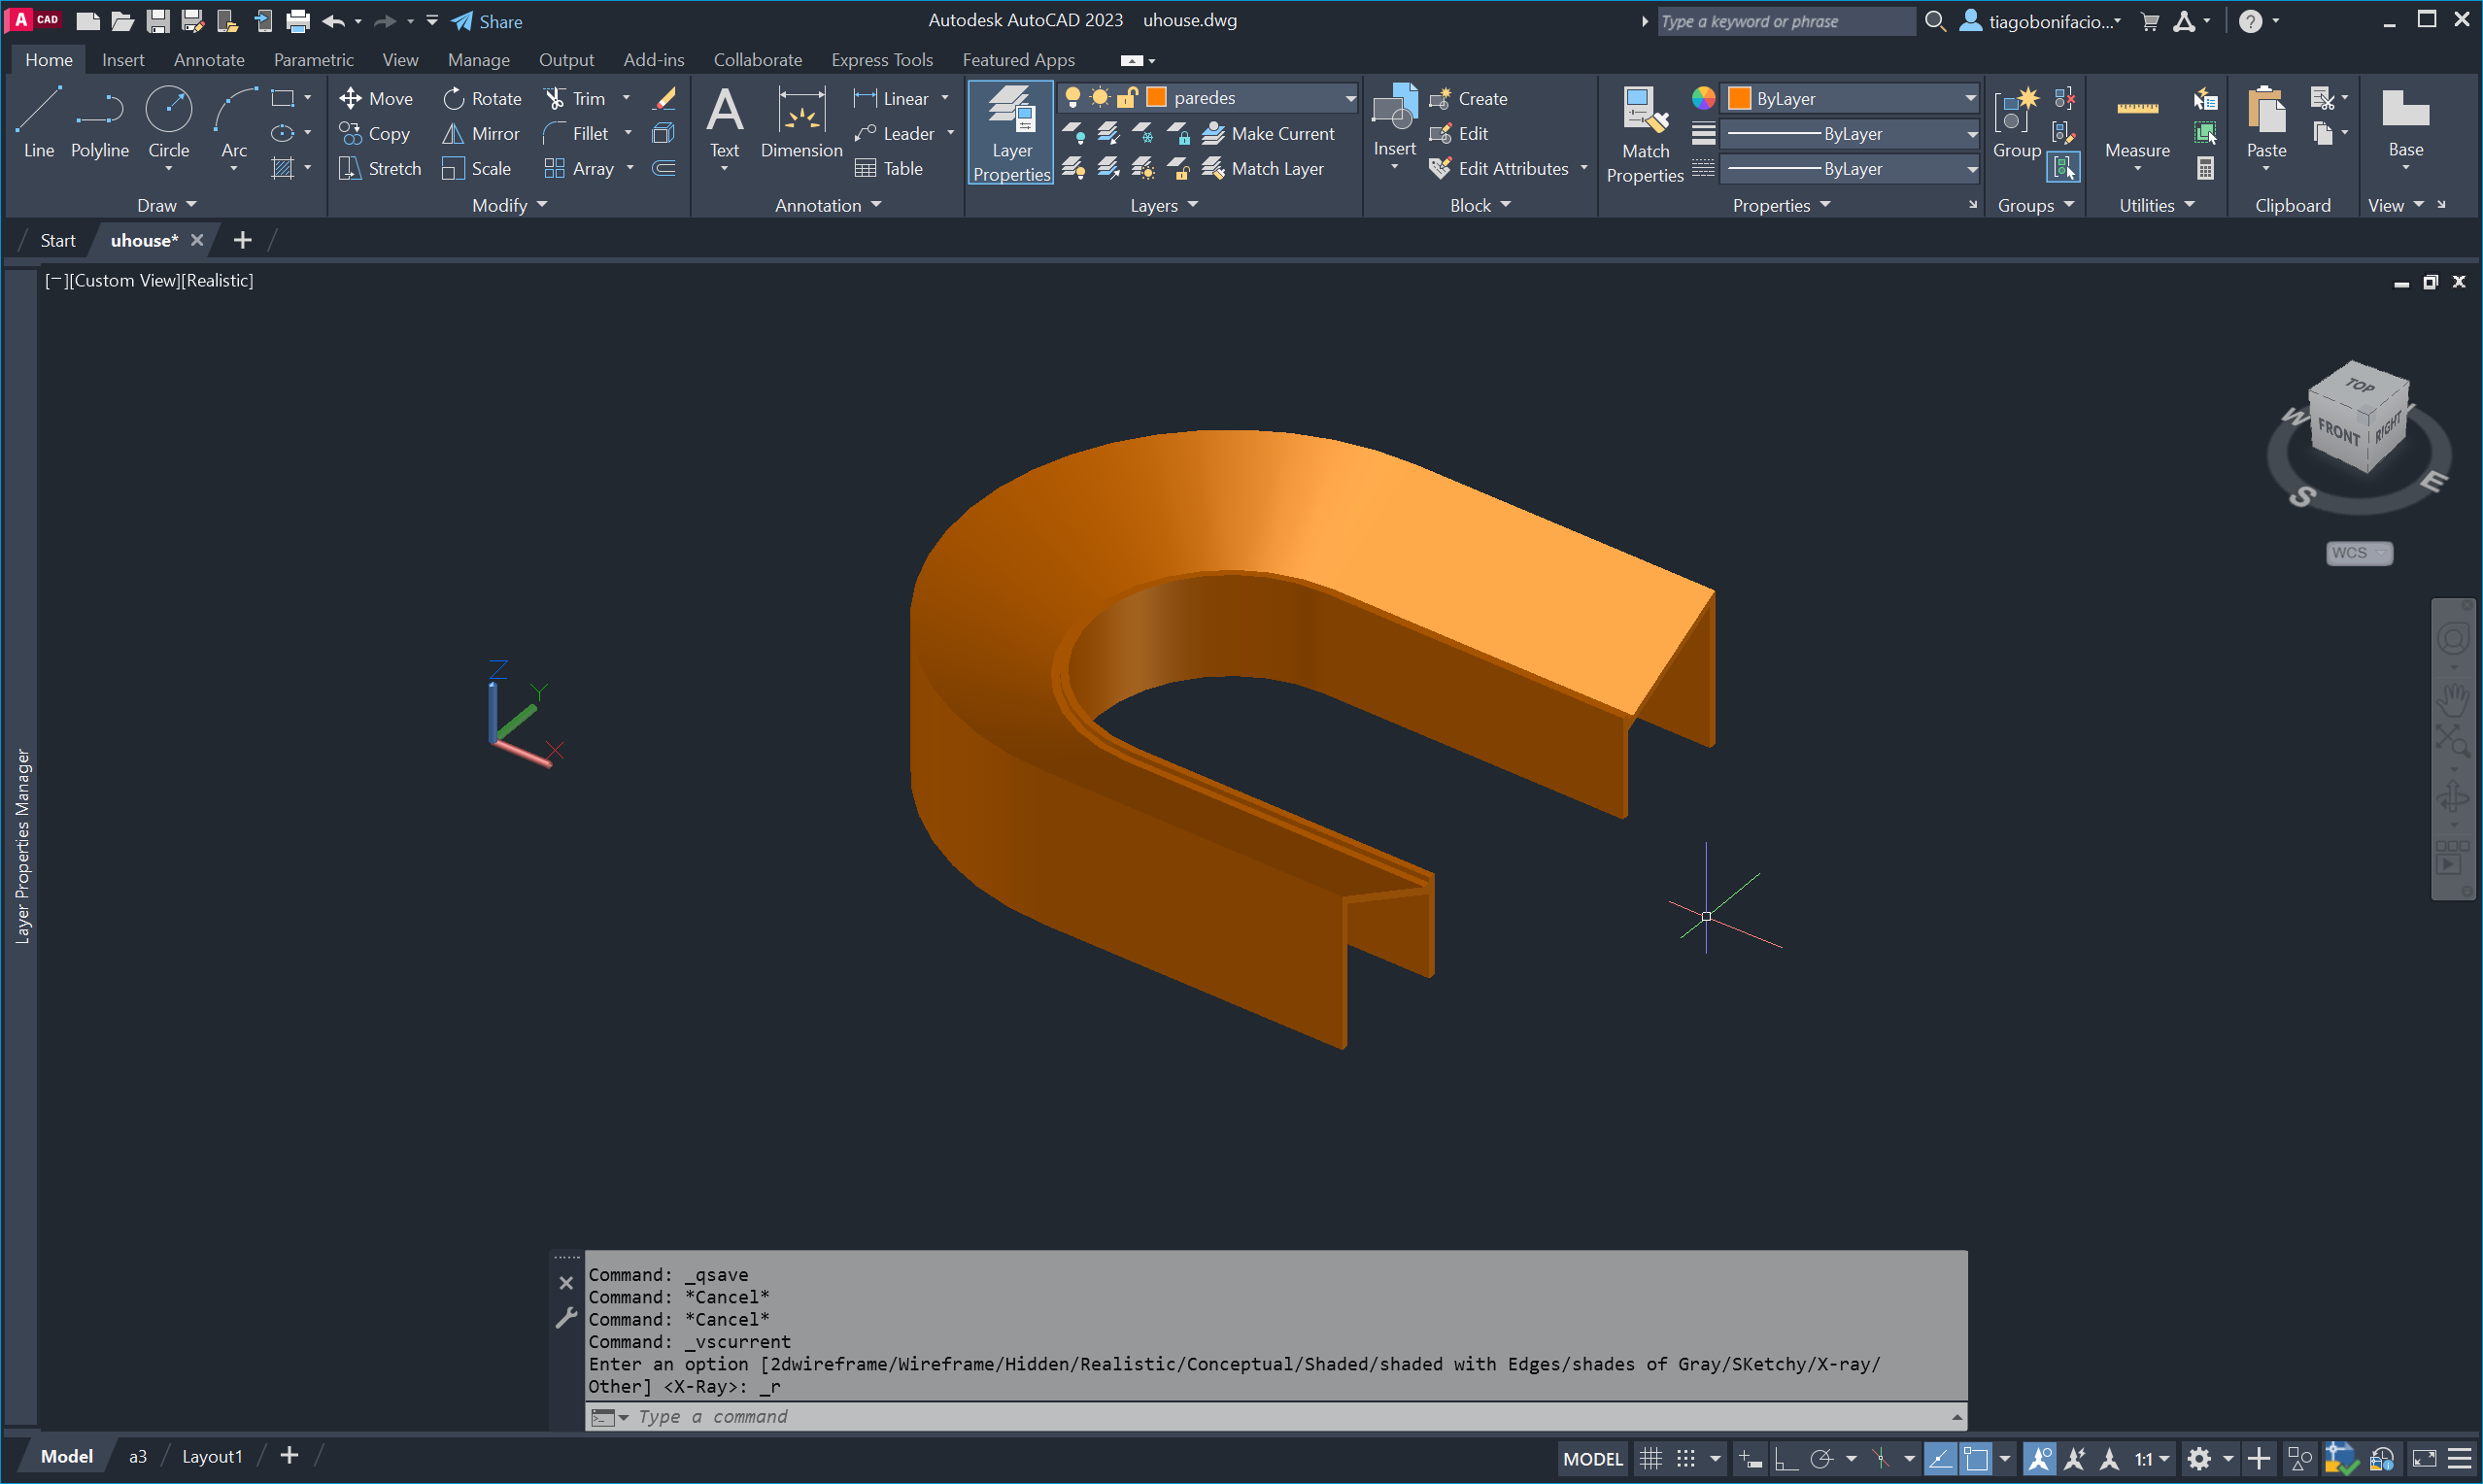This screenshot has width=2483, height=1484.
Task: Open the WCS coordinate system dropdown
Action: (2358, 553)
